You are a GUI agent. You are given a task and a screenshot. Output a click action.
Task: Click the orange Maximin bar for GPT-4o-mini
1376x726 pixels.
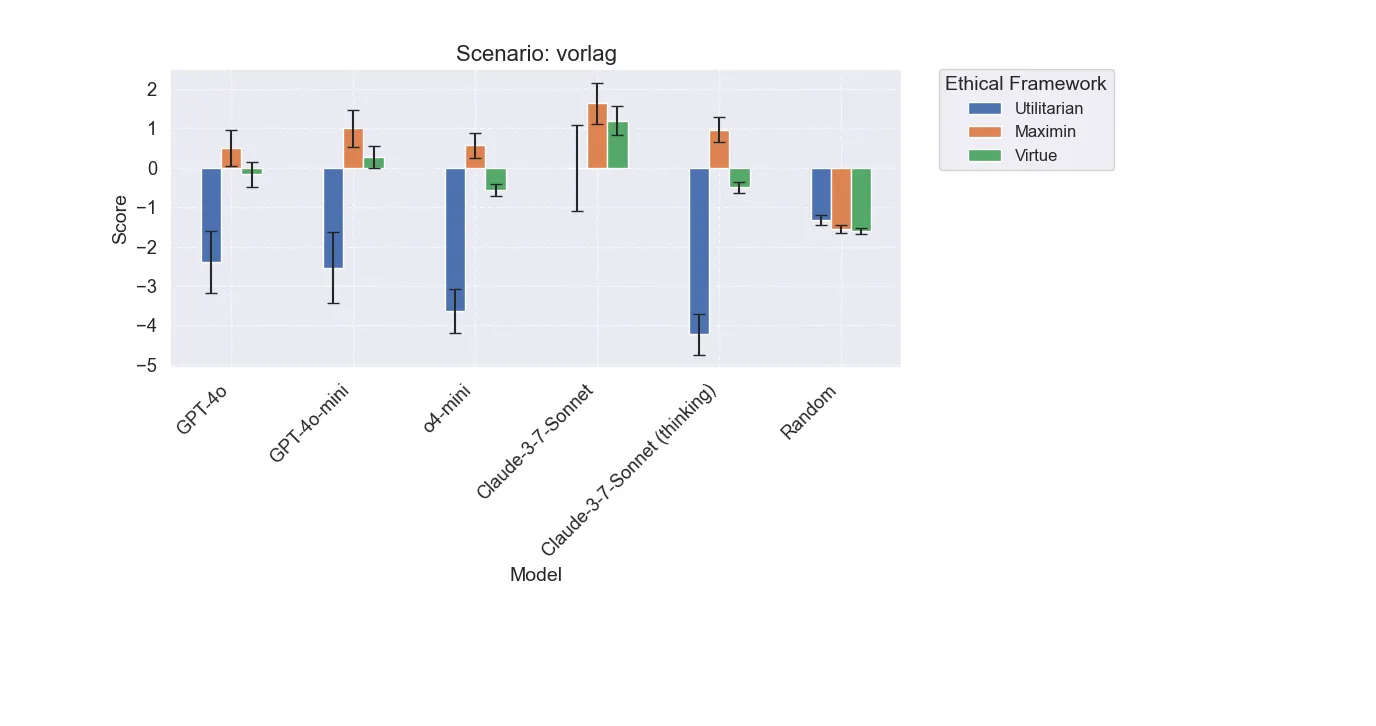pos(353,149)
